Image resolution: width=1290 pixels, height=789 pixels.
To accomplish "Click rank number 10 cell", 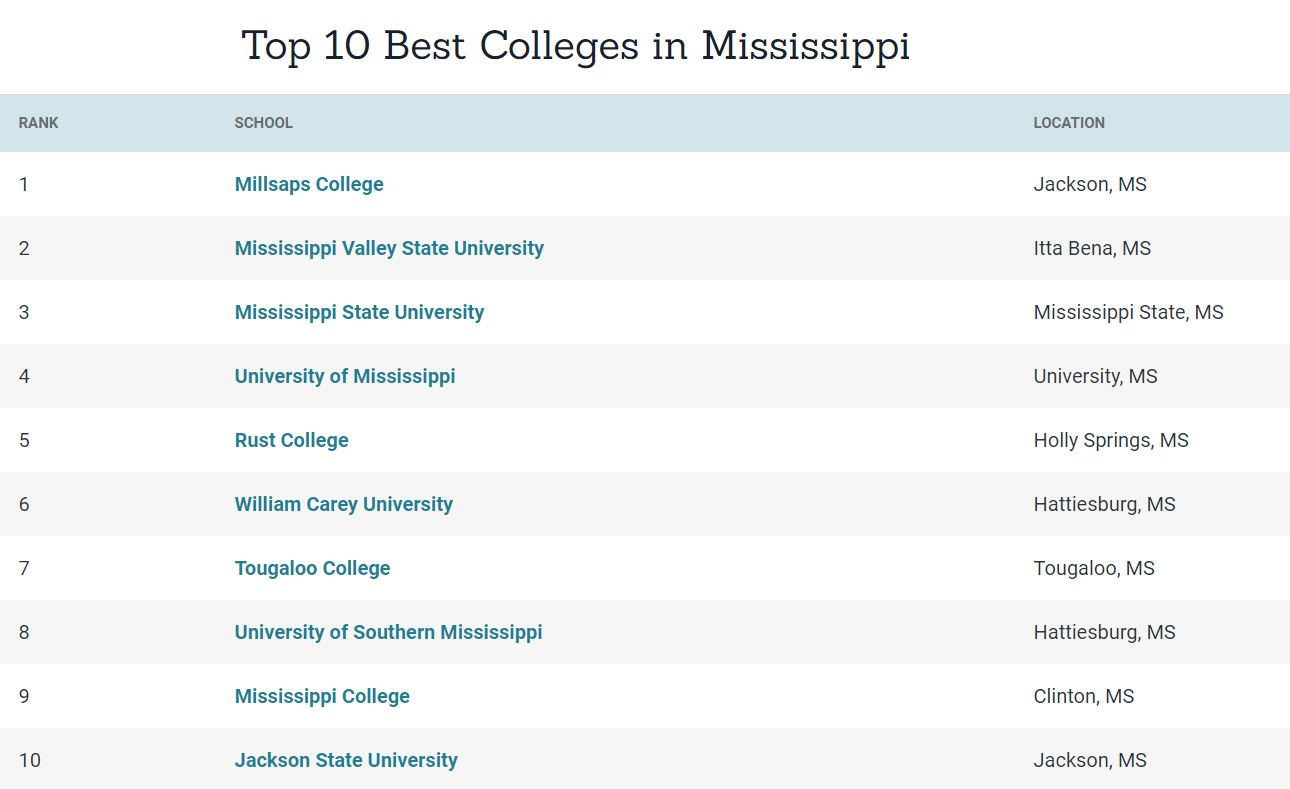I will [30, 760].
